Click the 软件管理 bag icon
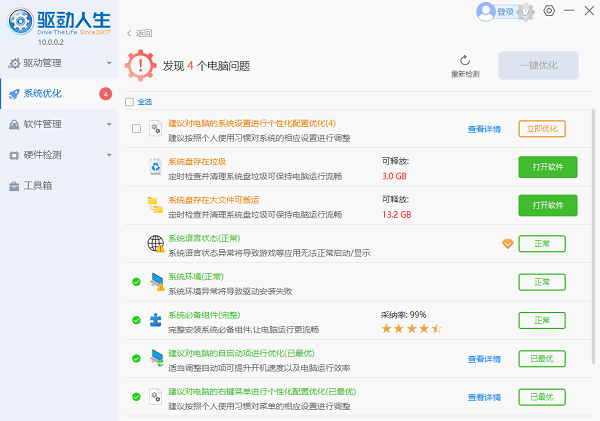600x421 pixels. coord(14,124)
